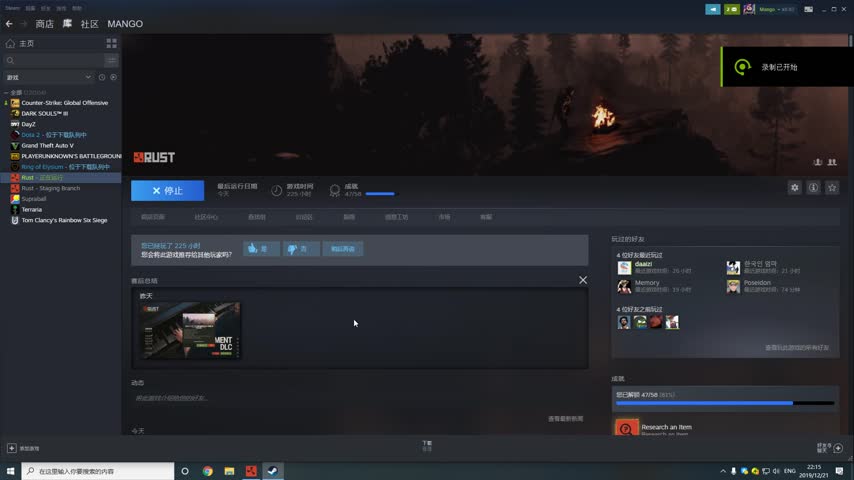Screen dimensions: 854x480
Task: Add Rust to favorites star icon
Action: (x=832, y=187)
